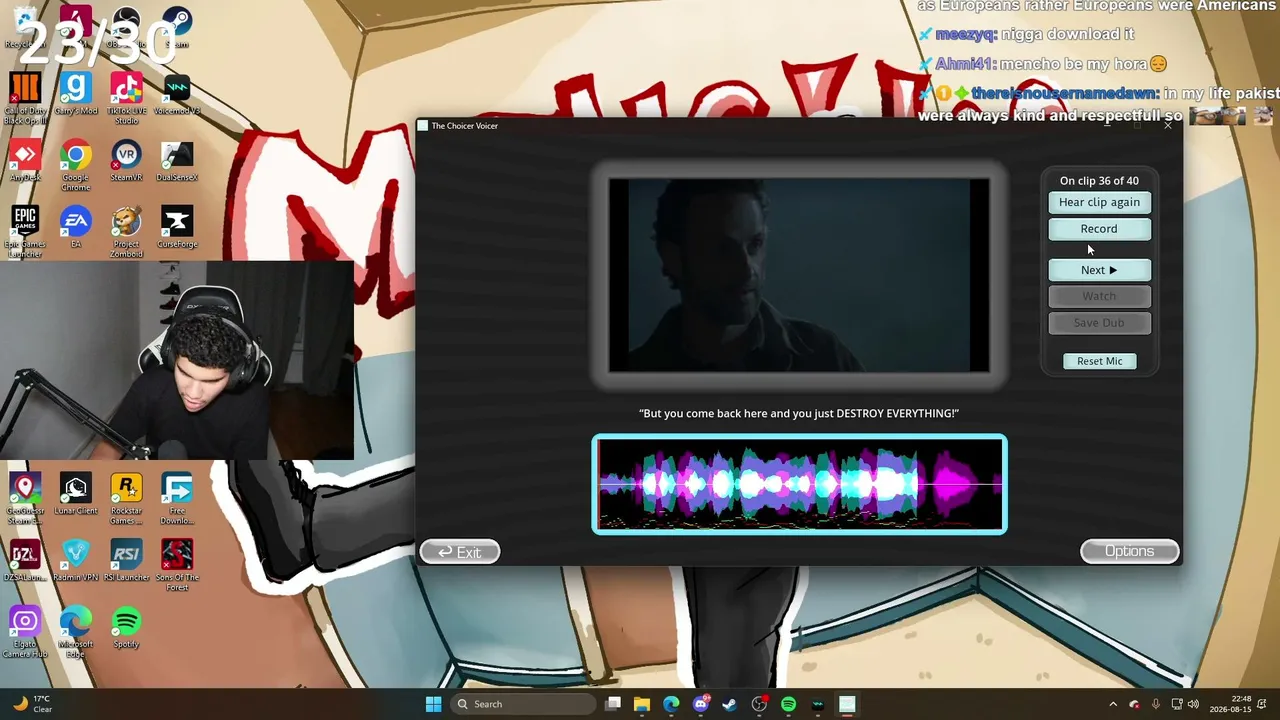Screen dimensions: 1280x720
Task: Launch Elgato Camera Hub shortcut
Action: pos(25,632)
